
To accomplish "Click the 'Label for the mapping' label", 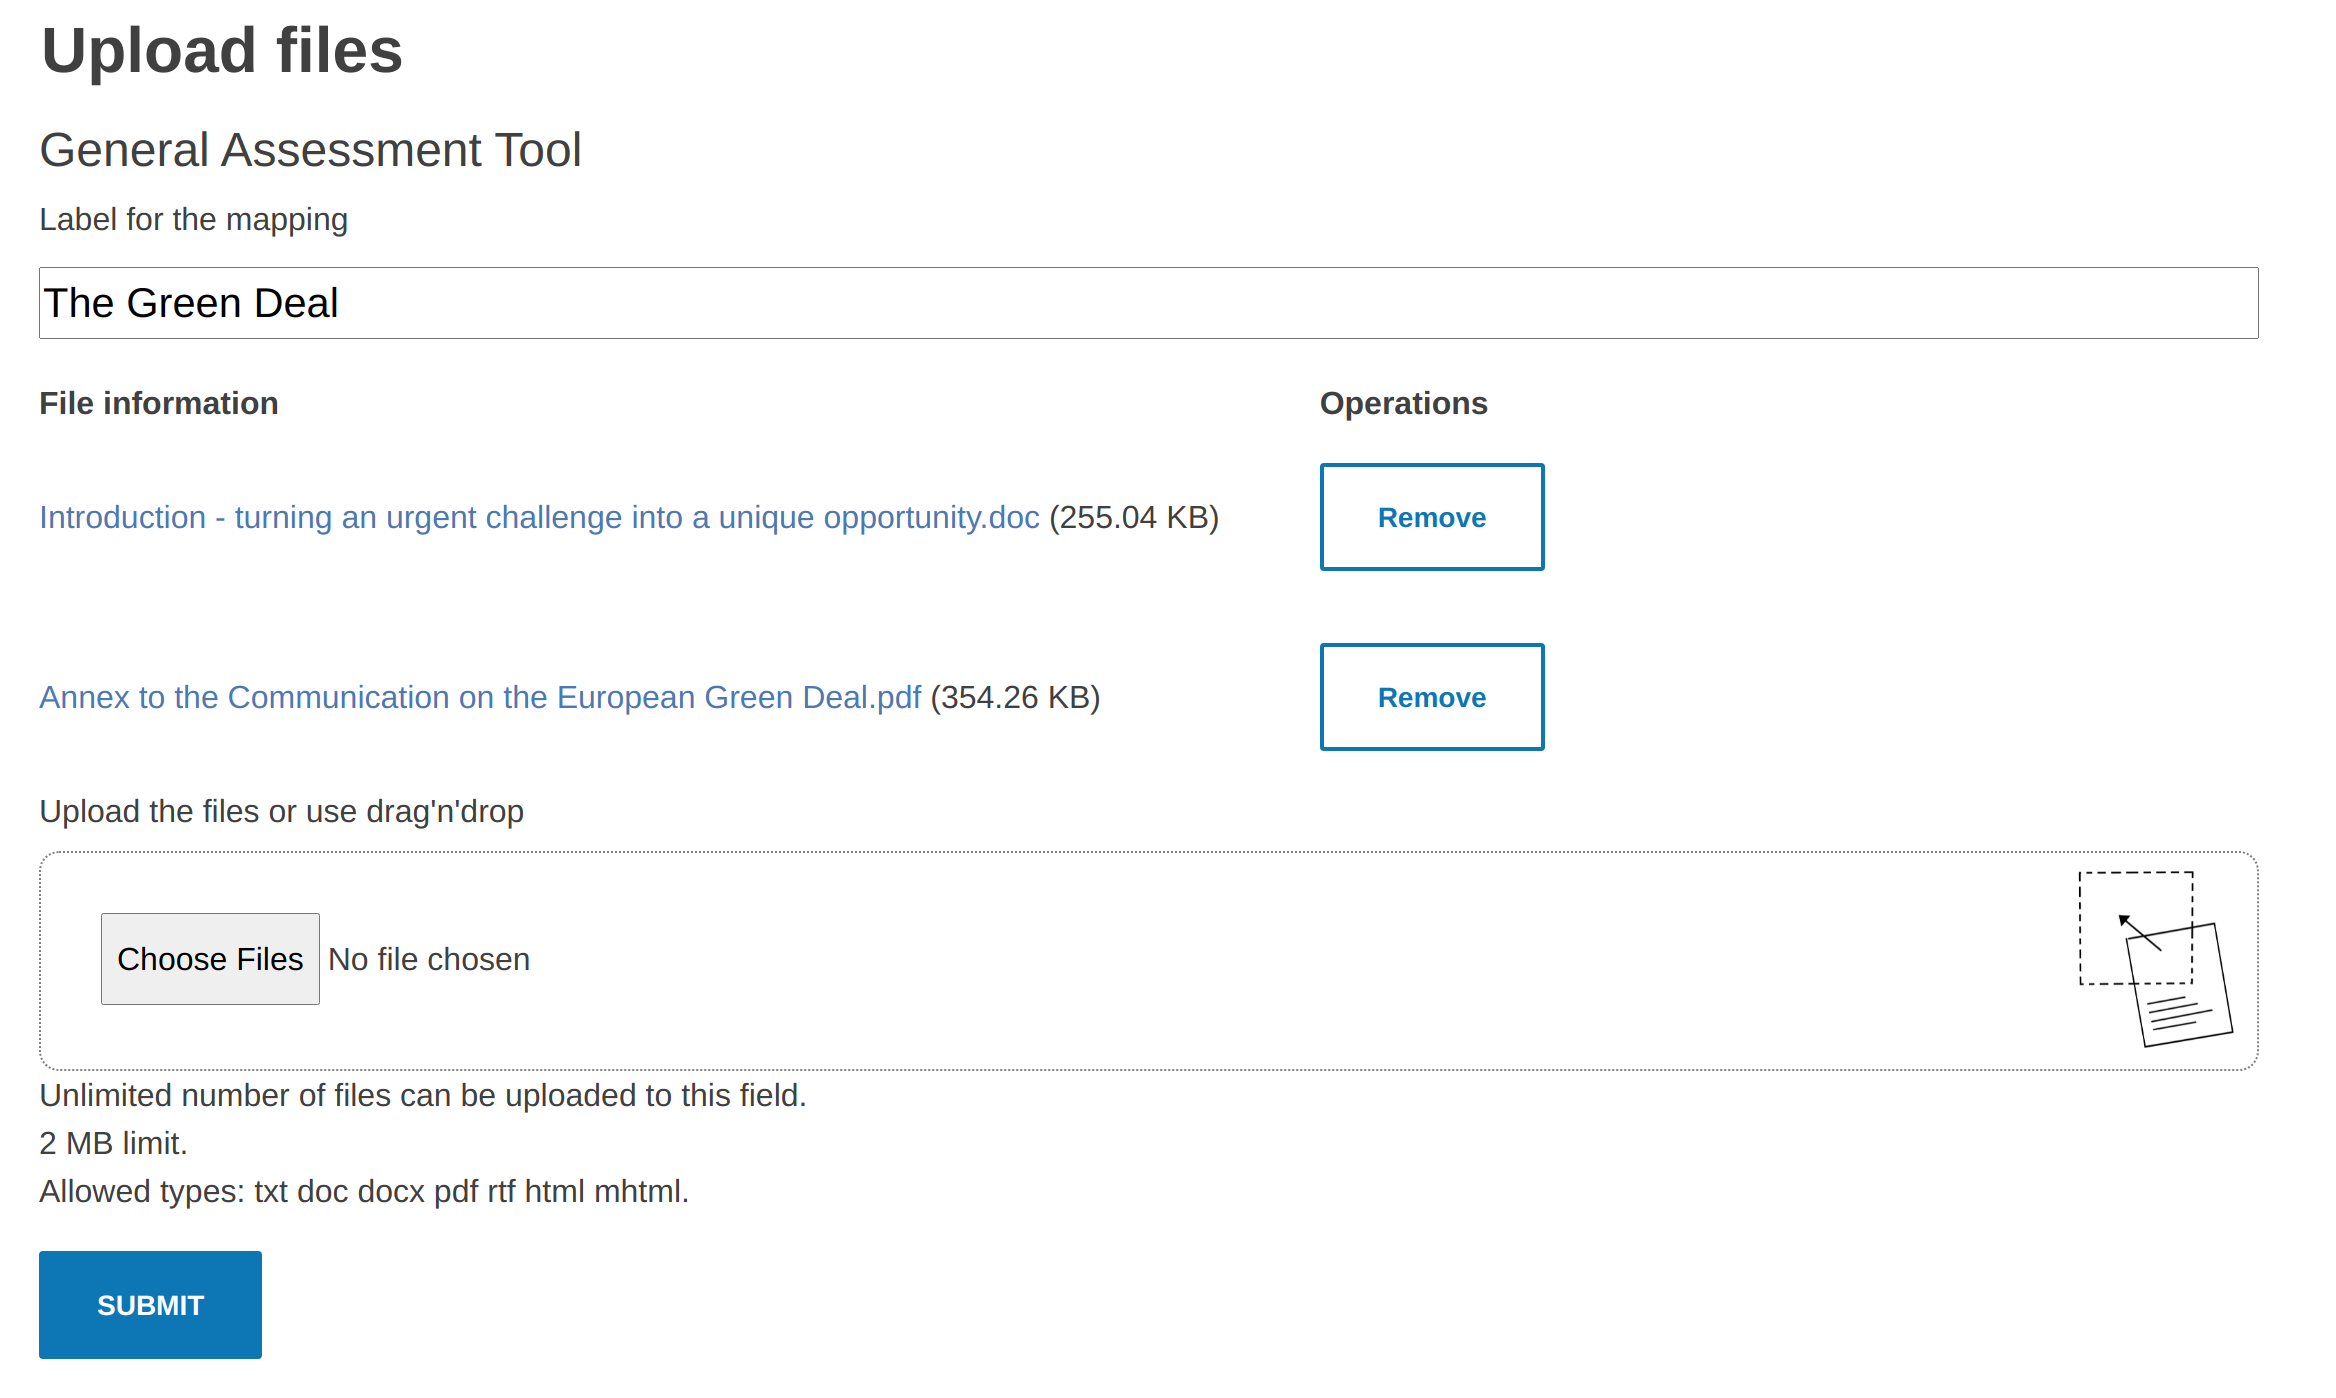I will click(193, 219).
